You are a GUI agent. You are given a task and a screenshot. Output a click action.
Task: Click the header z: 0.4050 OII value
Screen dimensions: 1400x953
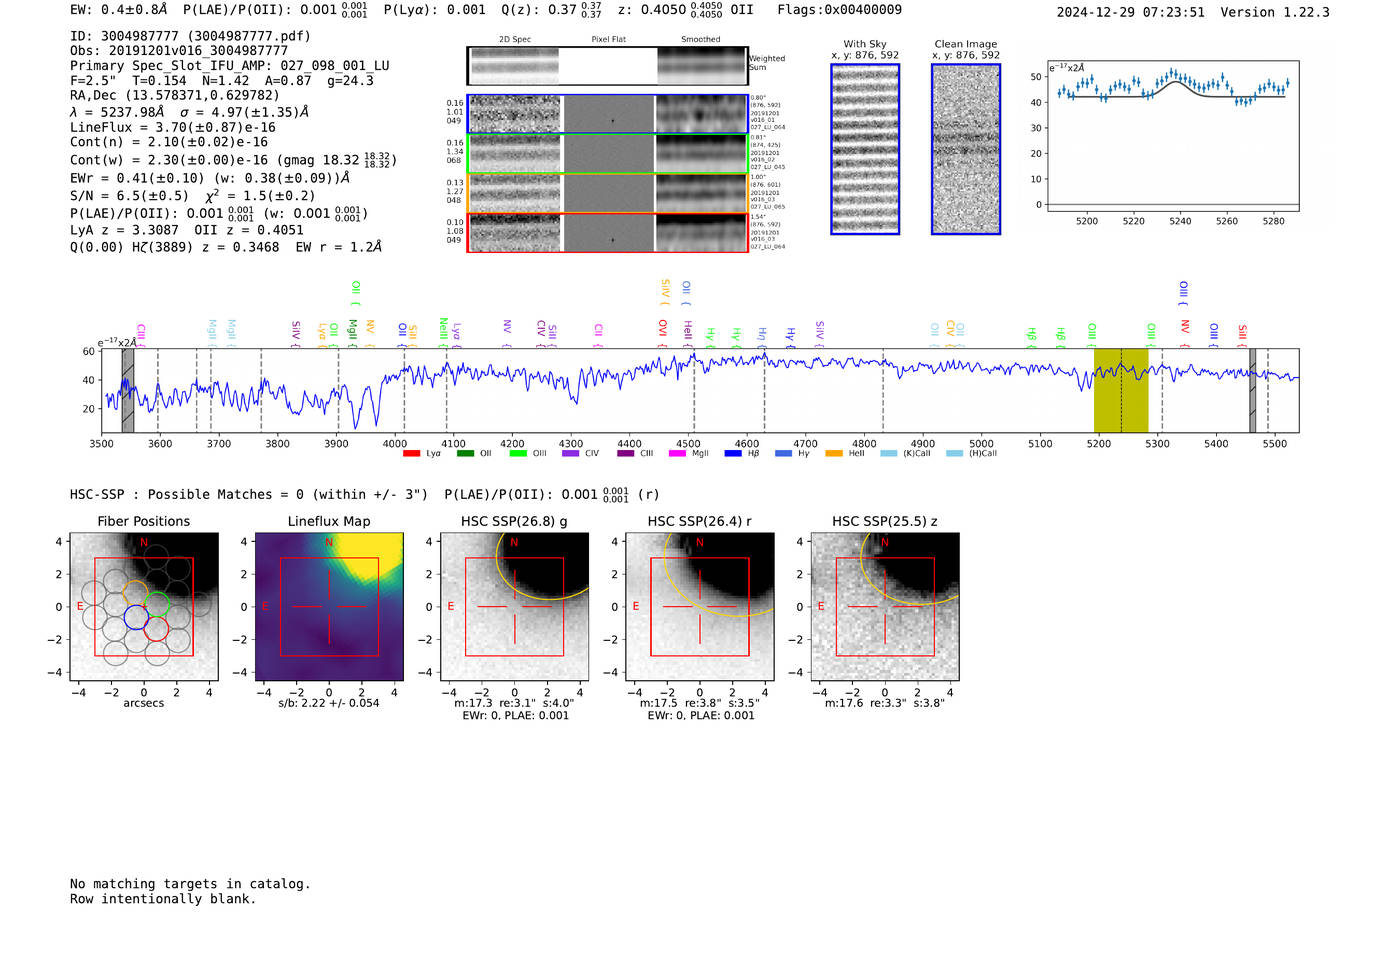(685, 10)
